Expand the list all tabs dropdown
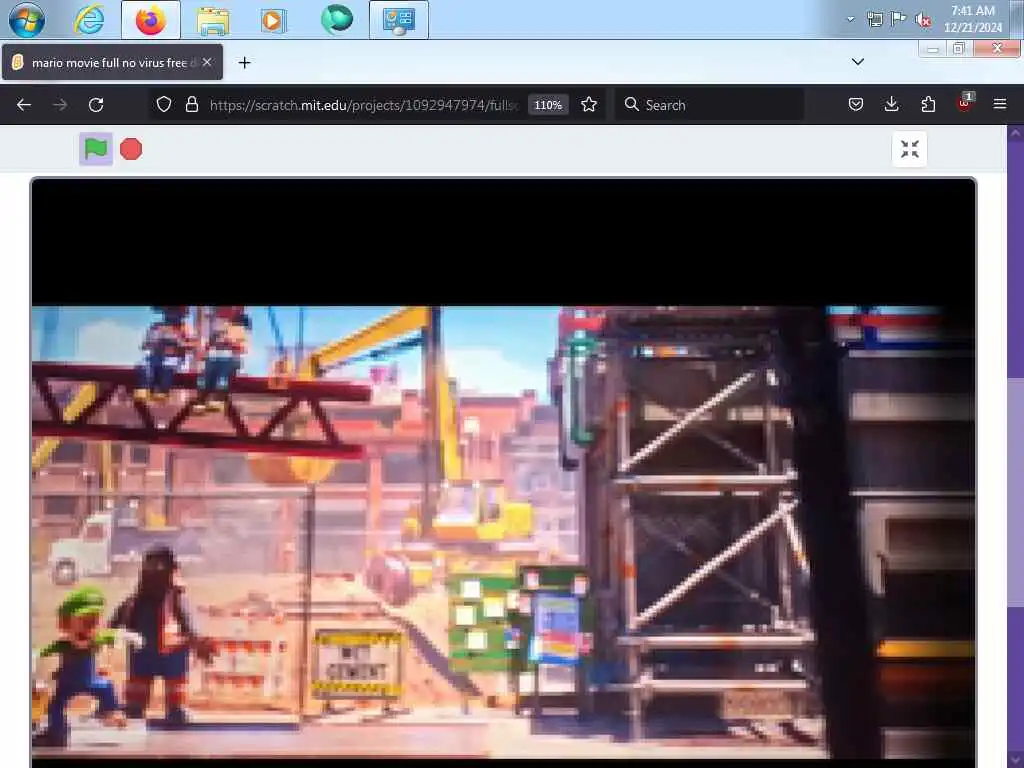The width and height of the screenshot is (1024, 768). point(858,62)
